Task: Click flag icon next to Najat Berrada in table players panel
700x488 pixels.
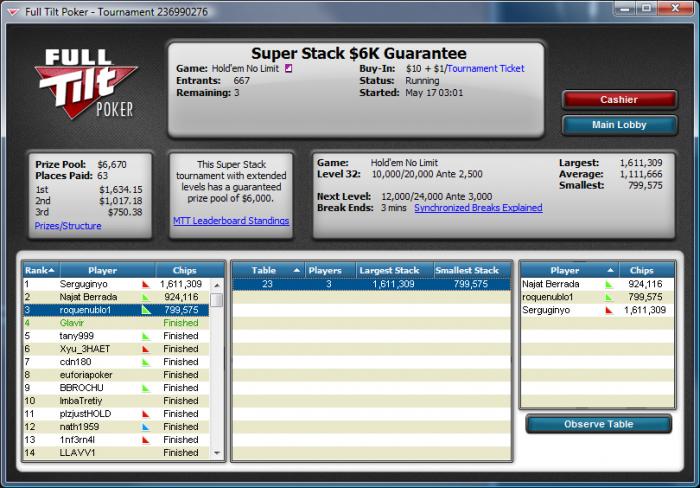Action: pos(609,284)
